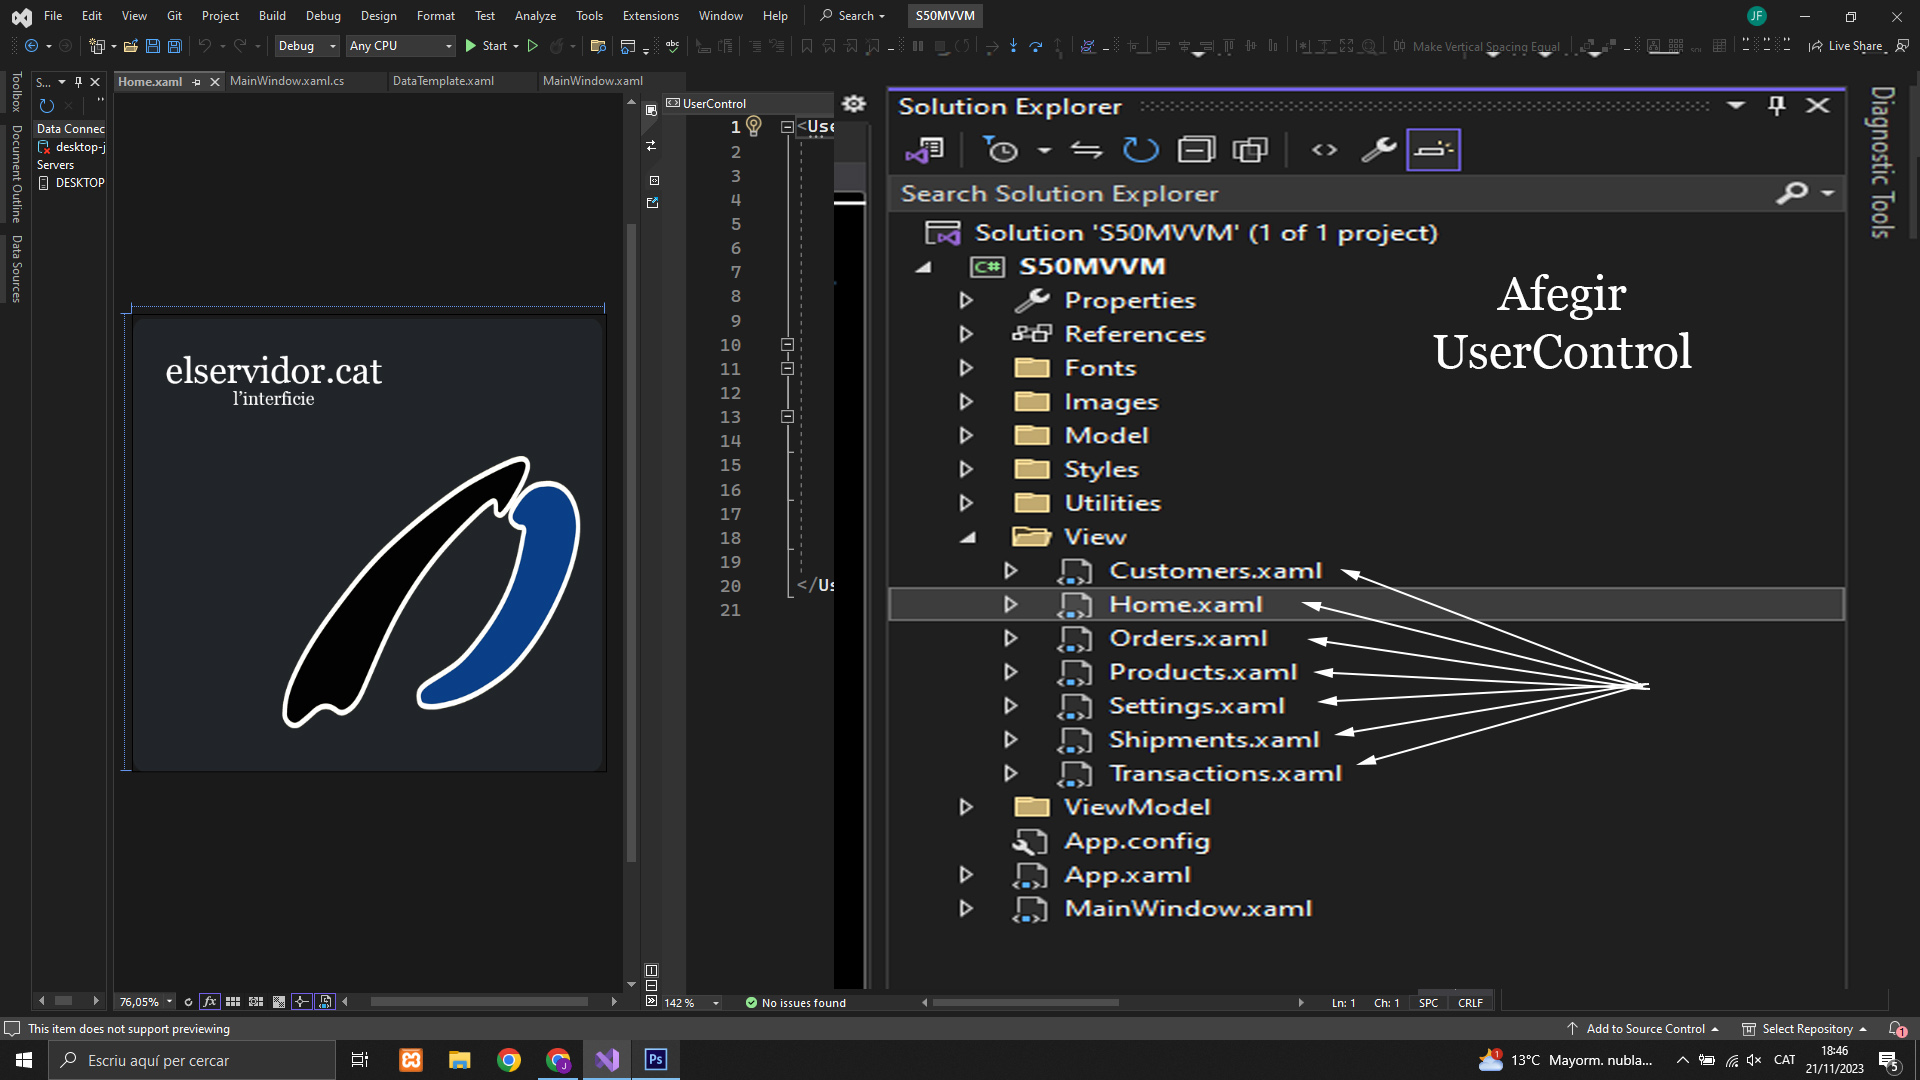Toggle Preview Selected Items button
This screenshot has width=1920, height=1080.
coord(1433,150)
